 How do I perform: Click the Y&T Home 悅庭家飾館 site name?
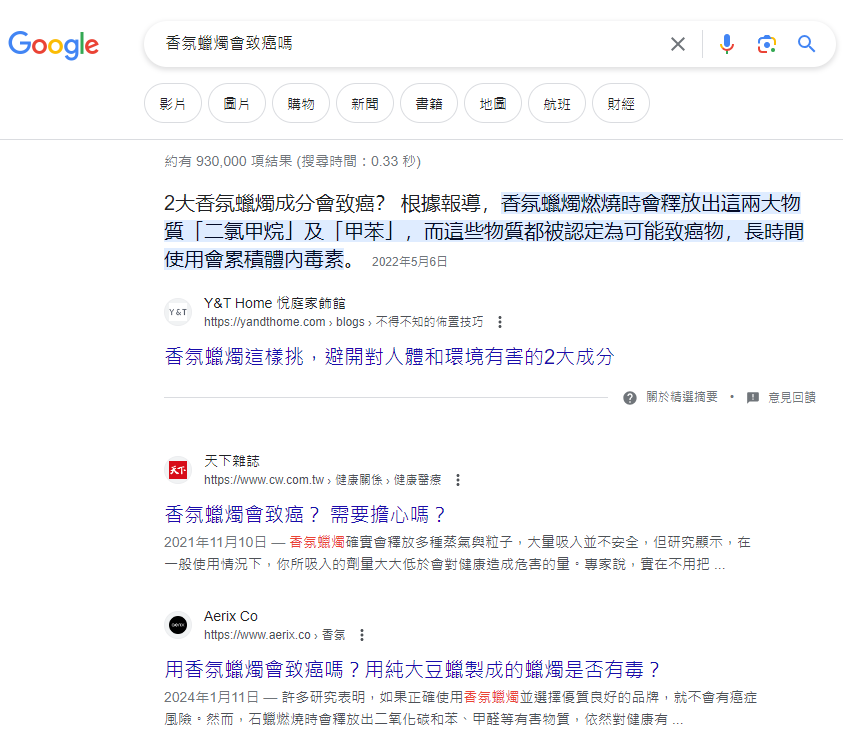click(275, 303)
